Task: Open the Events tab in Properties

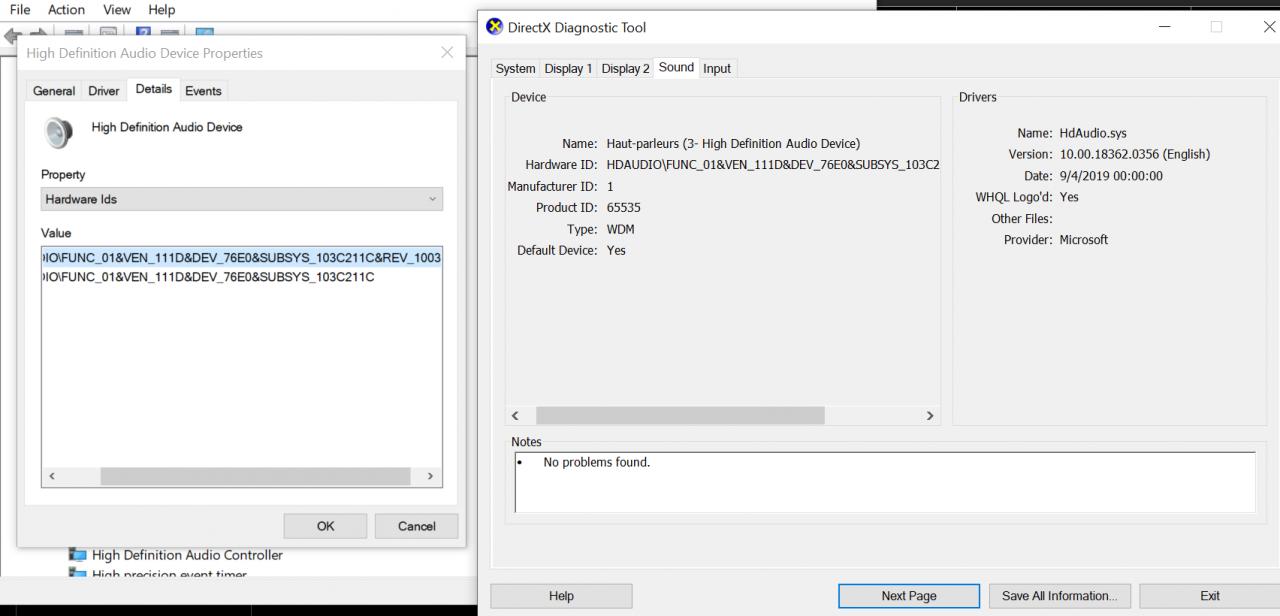Action: click(x=203, y=91)
